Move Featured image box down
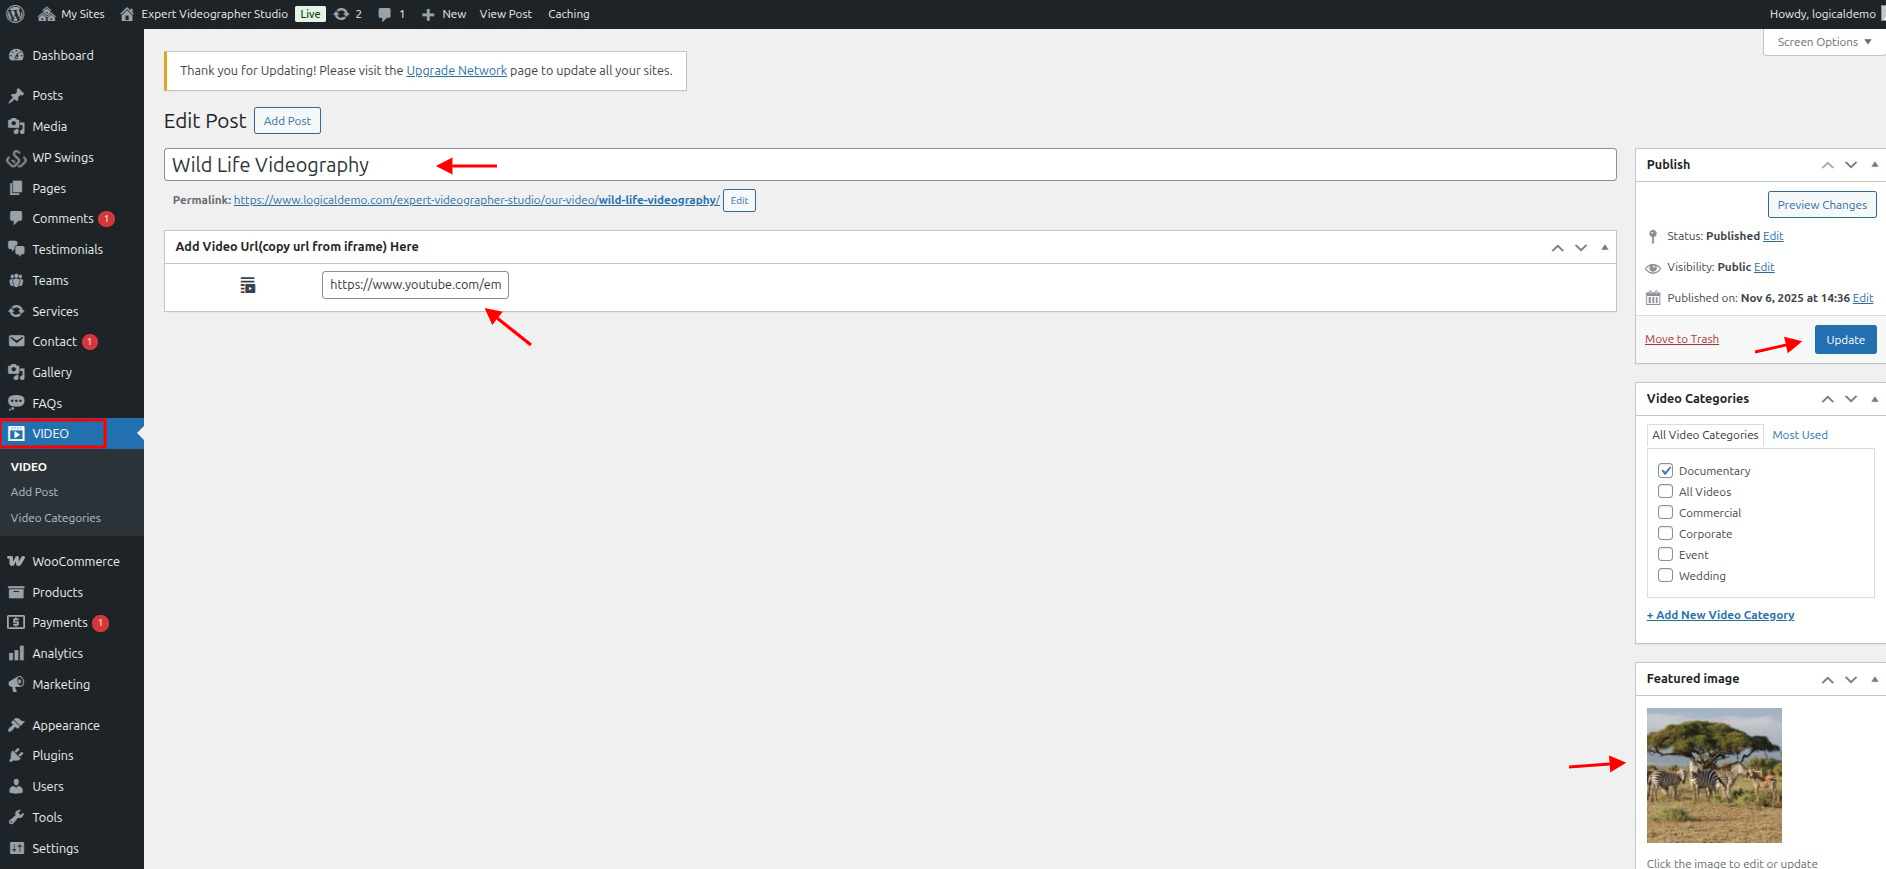Viewport: 1886px width, 869px height. [x=1851, y=679]
